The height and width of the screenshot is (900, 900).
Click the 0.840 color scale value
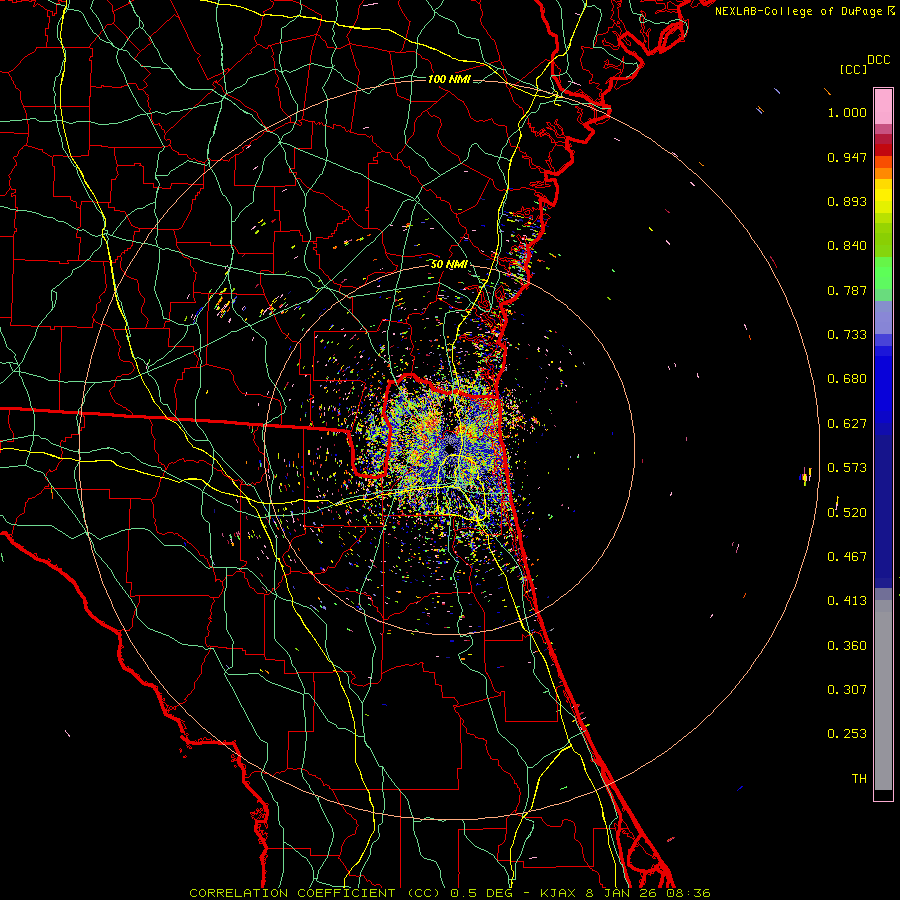[847, 246]
